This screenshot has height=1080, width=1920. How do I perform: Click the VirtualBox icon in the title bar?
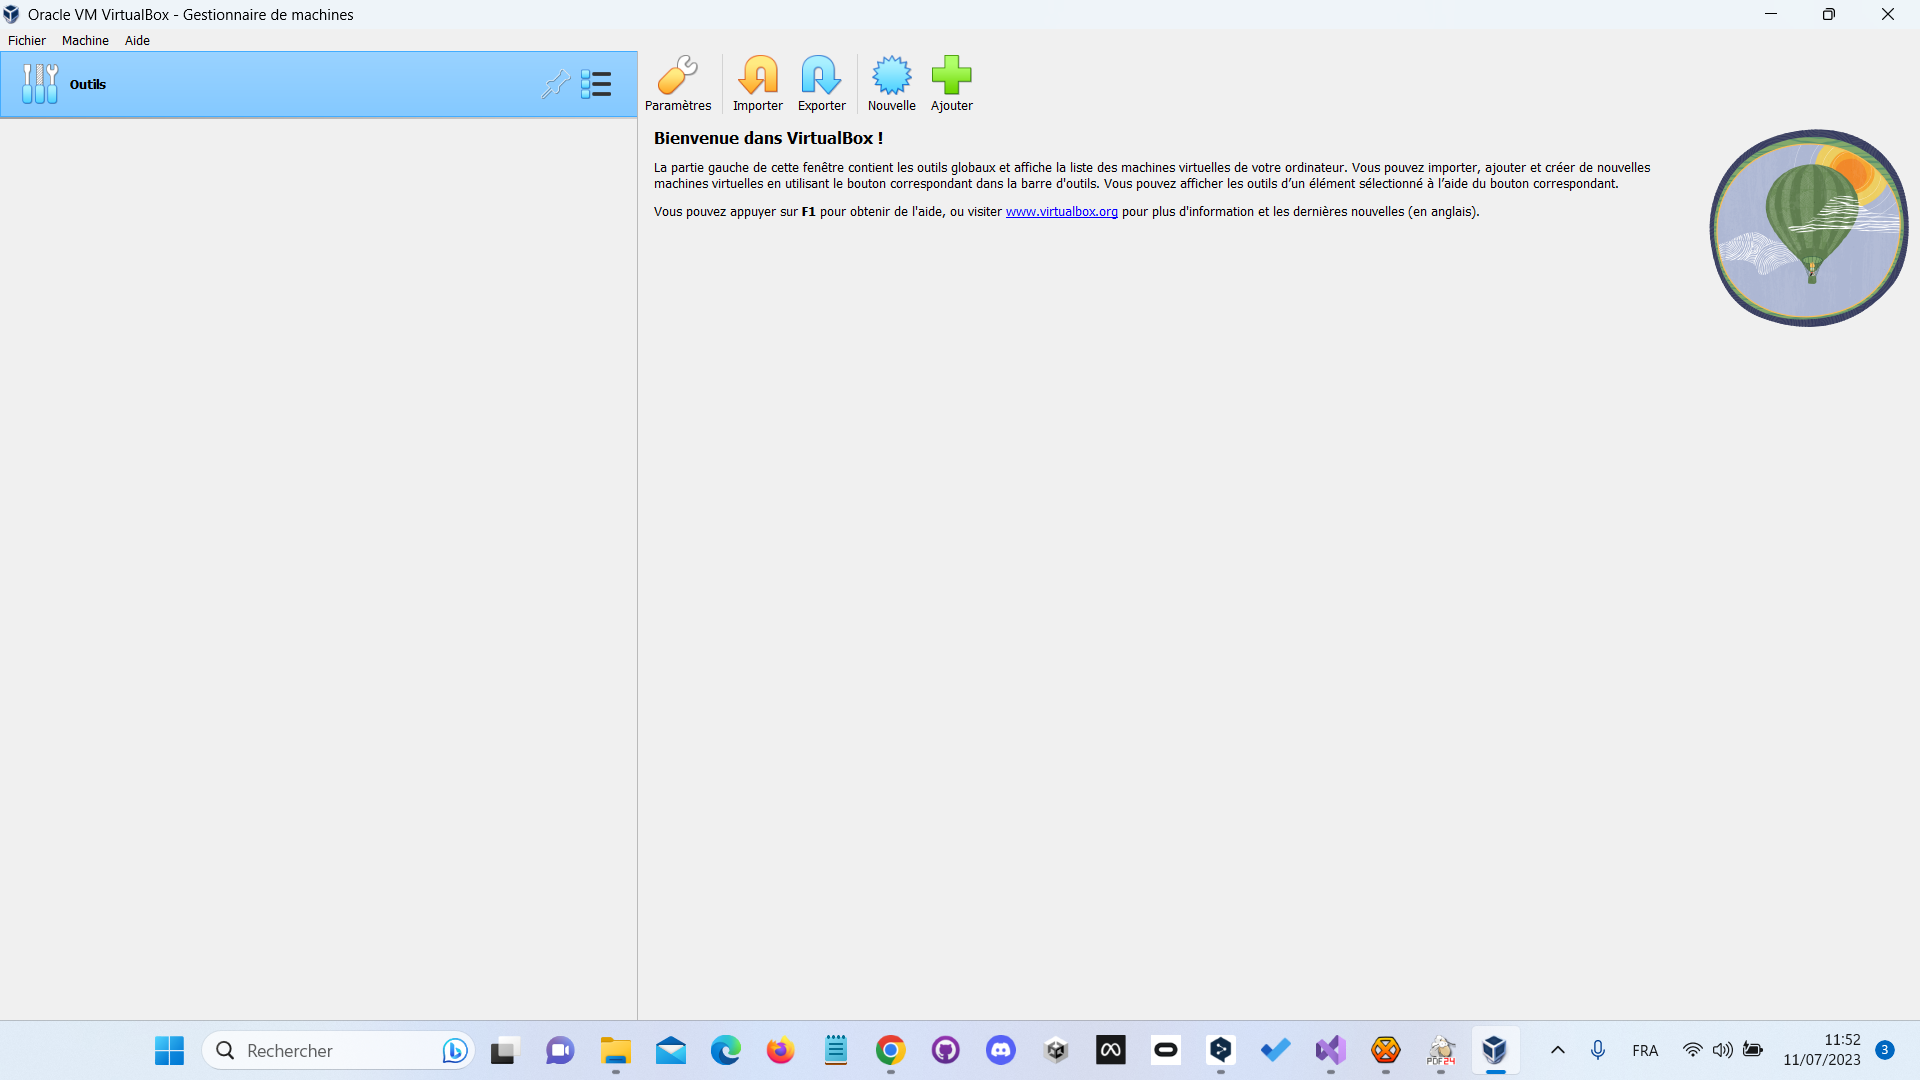tap(11, 14)
